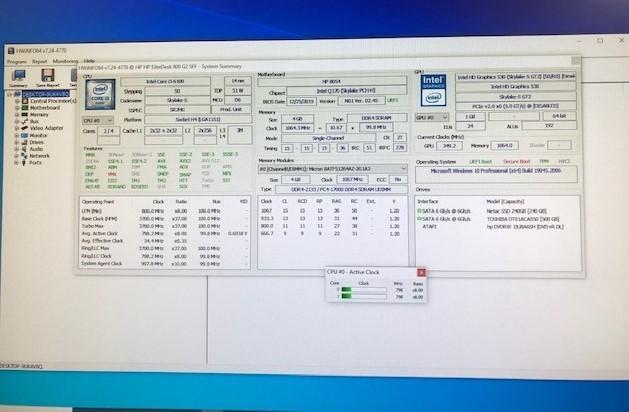Viewport: 629px width, 412px height.
Task: Click the Audio speaker tree icon
Action: click(x=25, y=149)
